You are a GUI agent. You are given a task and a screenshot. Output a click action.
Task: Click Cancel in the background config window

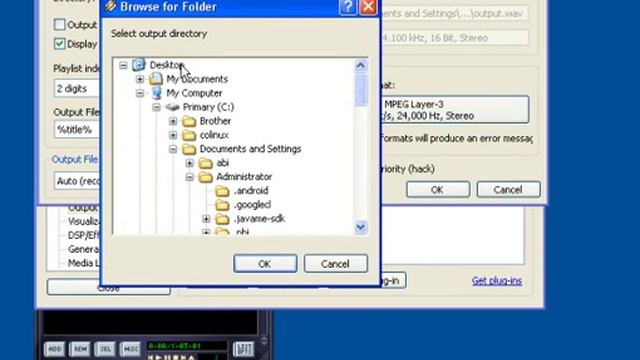tap(509, 190)
